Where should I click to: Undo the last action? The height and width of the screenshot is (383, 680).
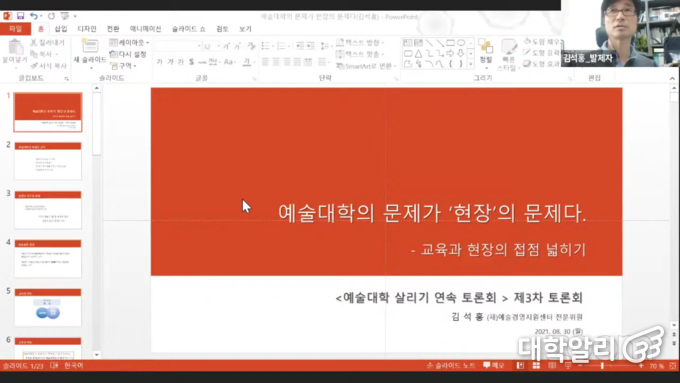click(x=34, y=16)
